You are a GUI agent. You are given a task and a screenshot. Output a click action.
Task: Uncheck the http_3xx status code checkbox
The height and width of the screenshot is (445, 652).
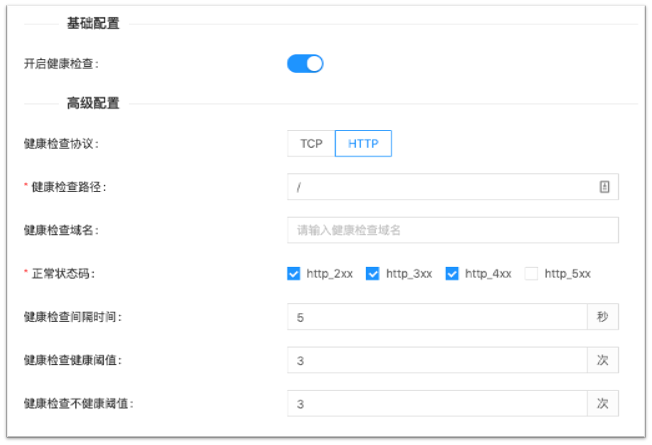tap(373, 273)
